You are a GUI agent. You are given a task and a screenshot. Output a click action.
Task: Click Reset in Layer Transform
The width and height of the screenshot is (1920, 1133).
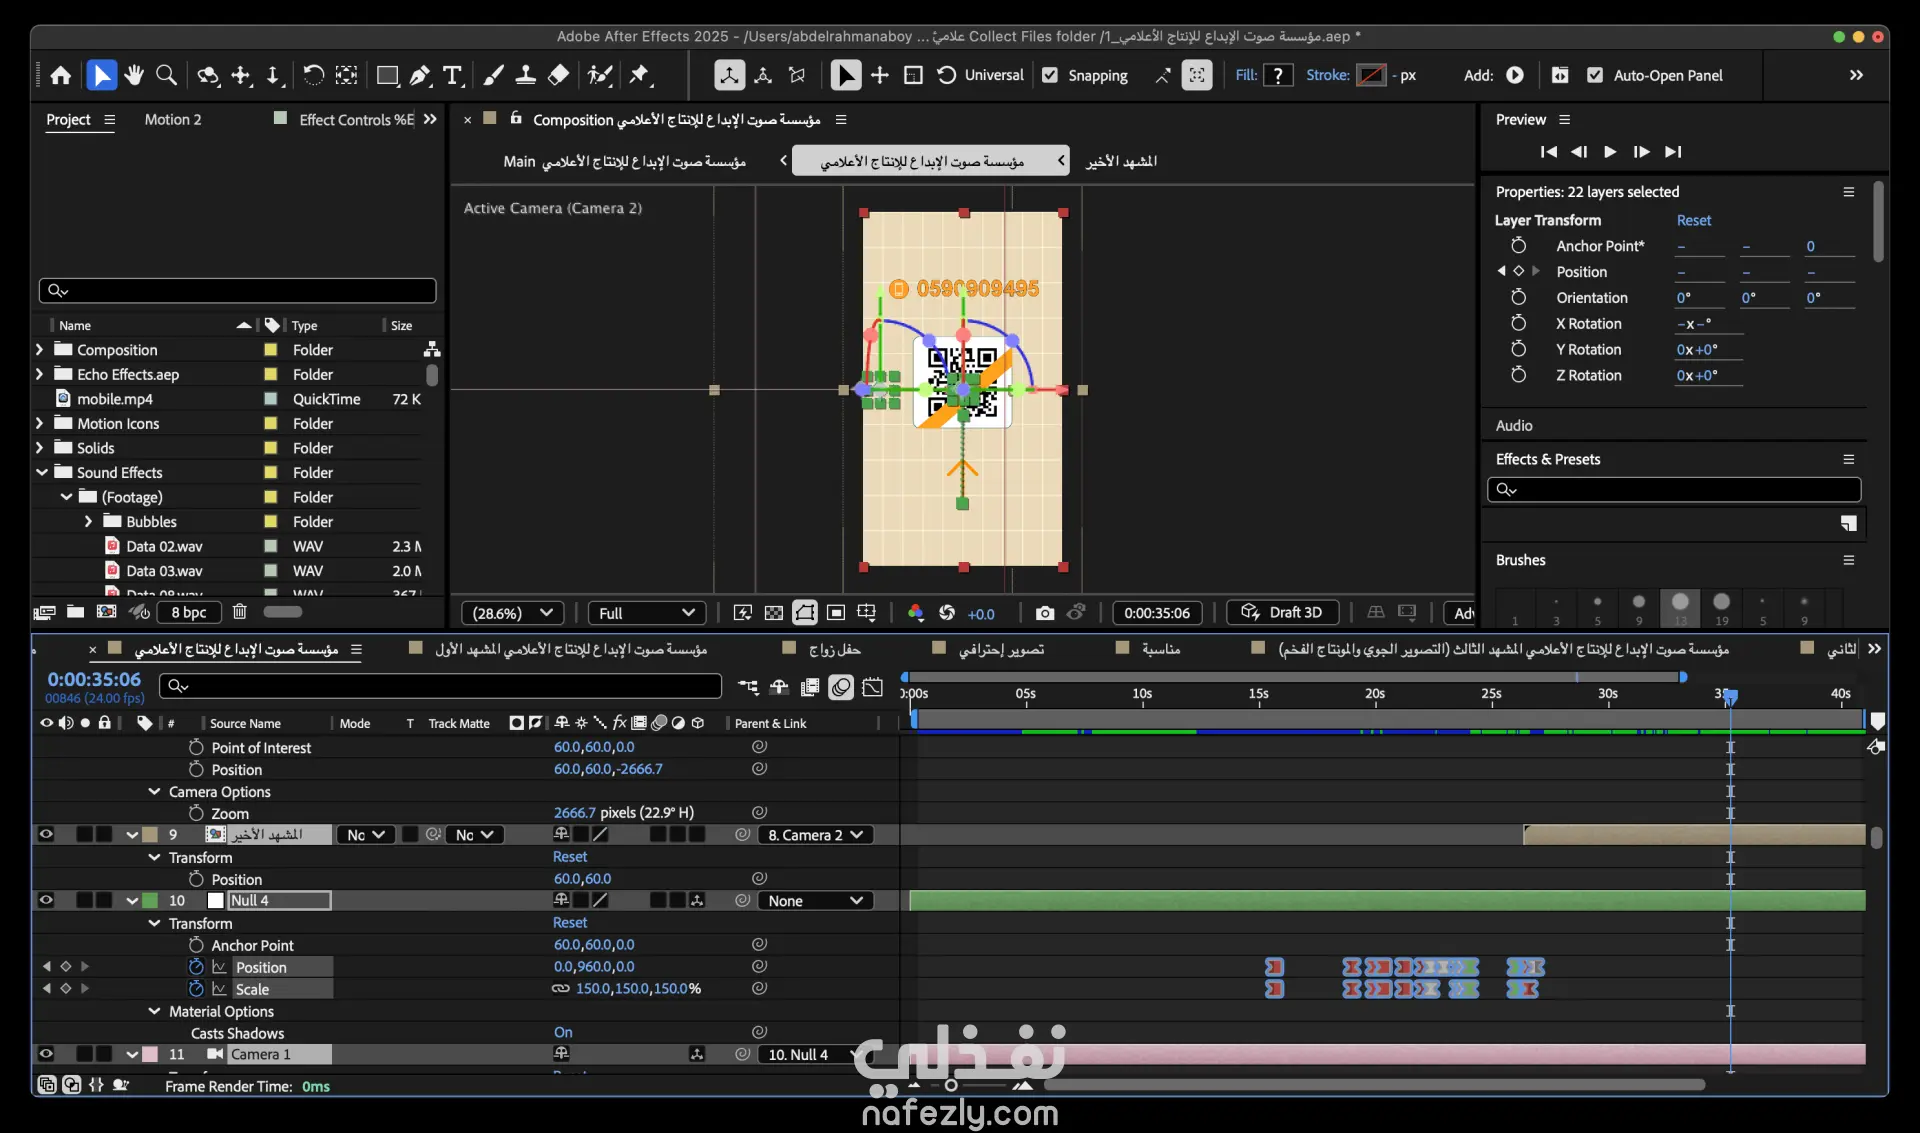tap(1693, 220)
